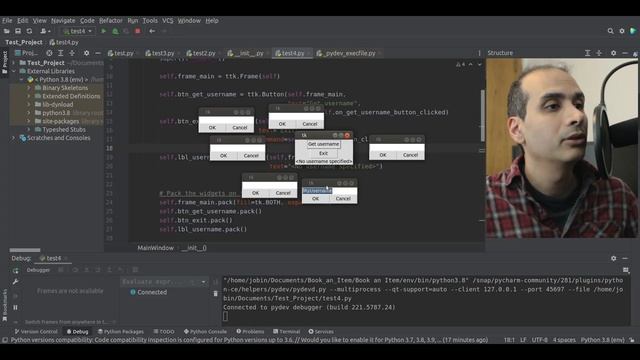Open Project panel options gear
Viewport: 640px width, 360px height.
pyautogui.click(x=86, y=53)
